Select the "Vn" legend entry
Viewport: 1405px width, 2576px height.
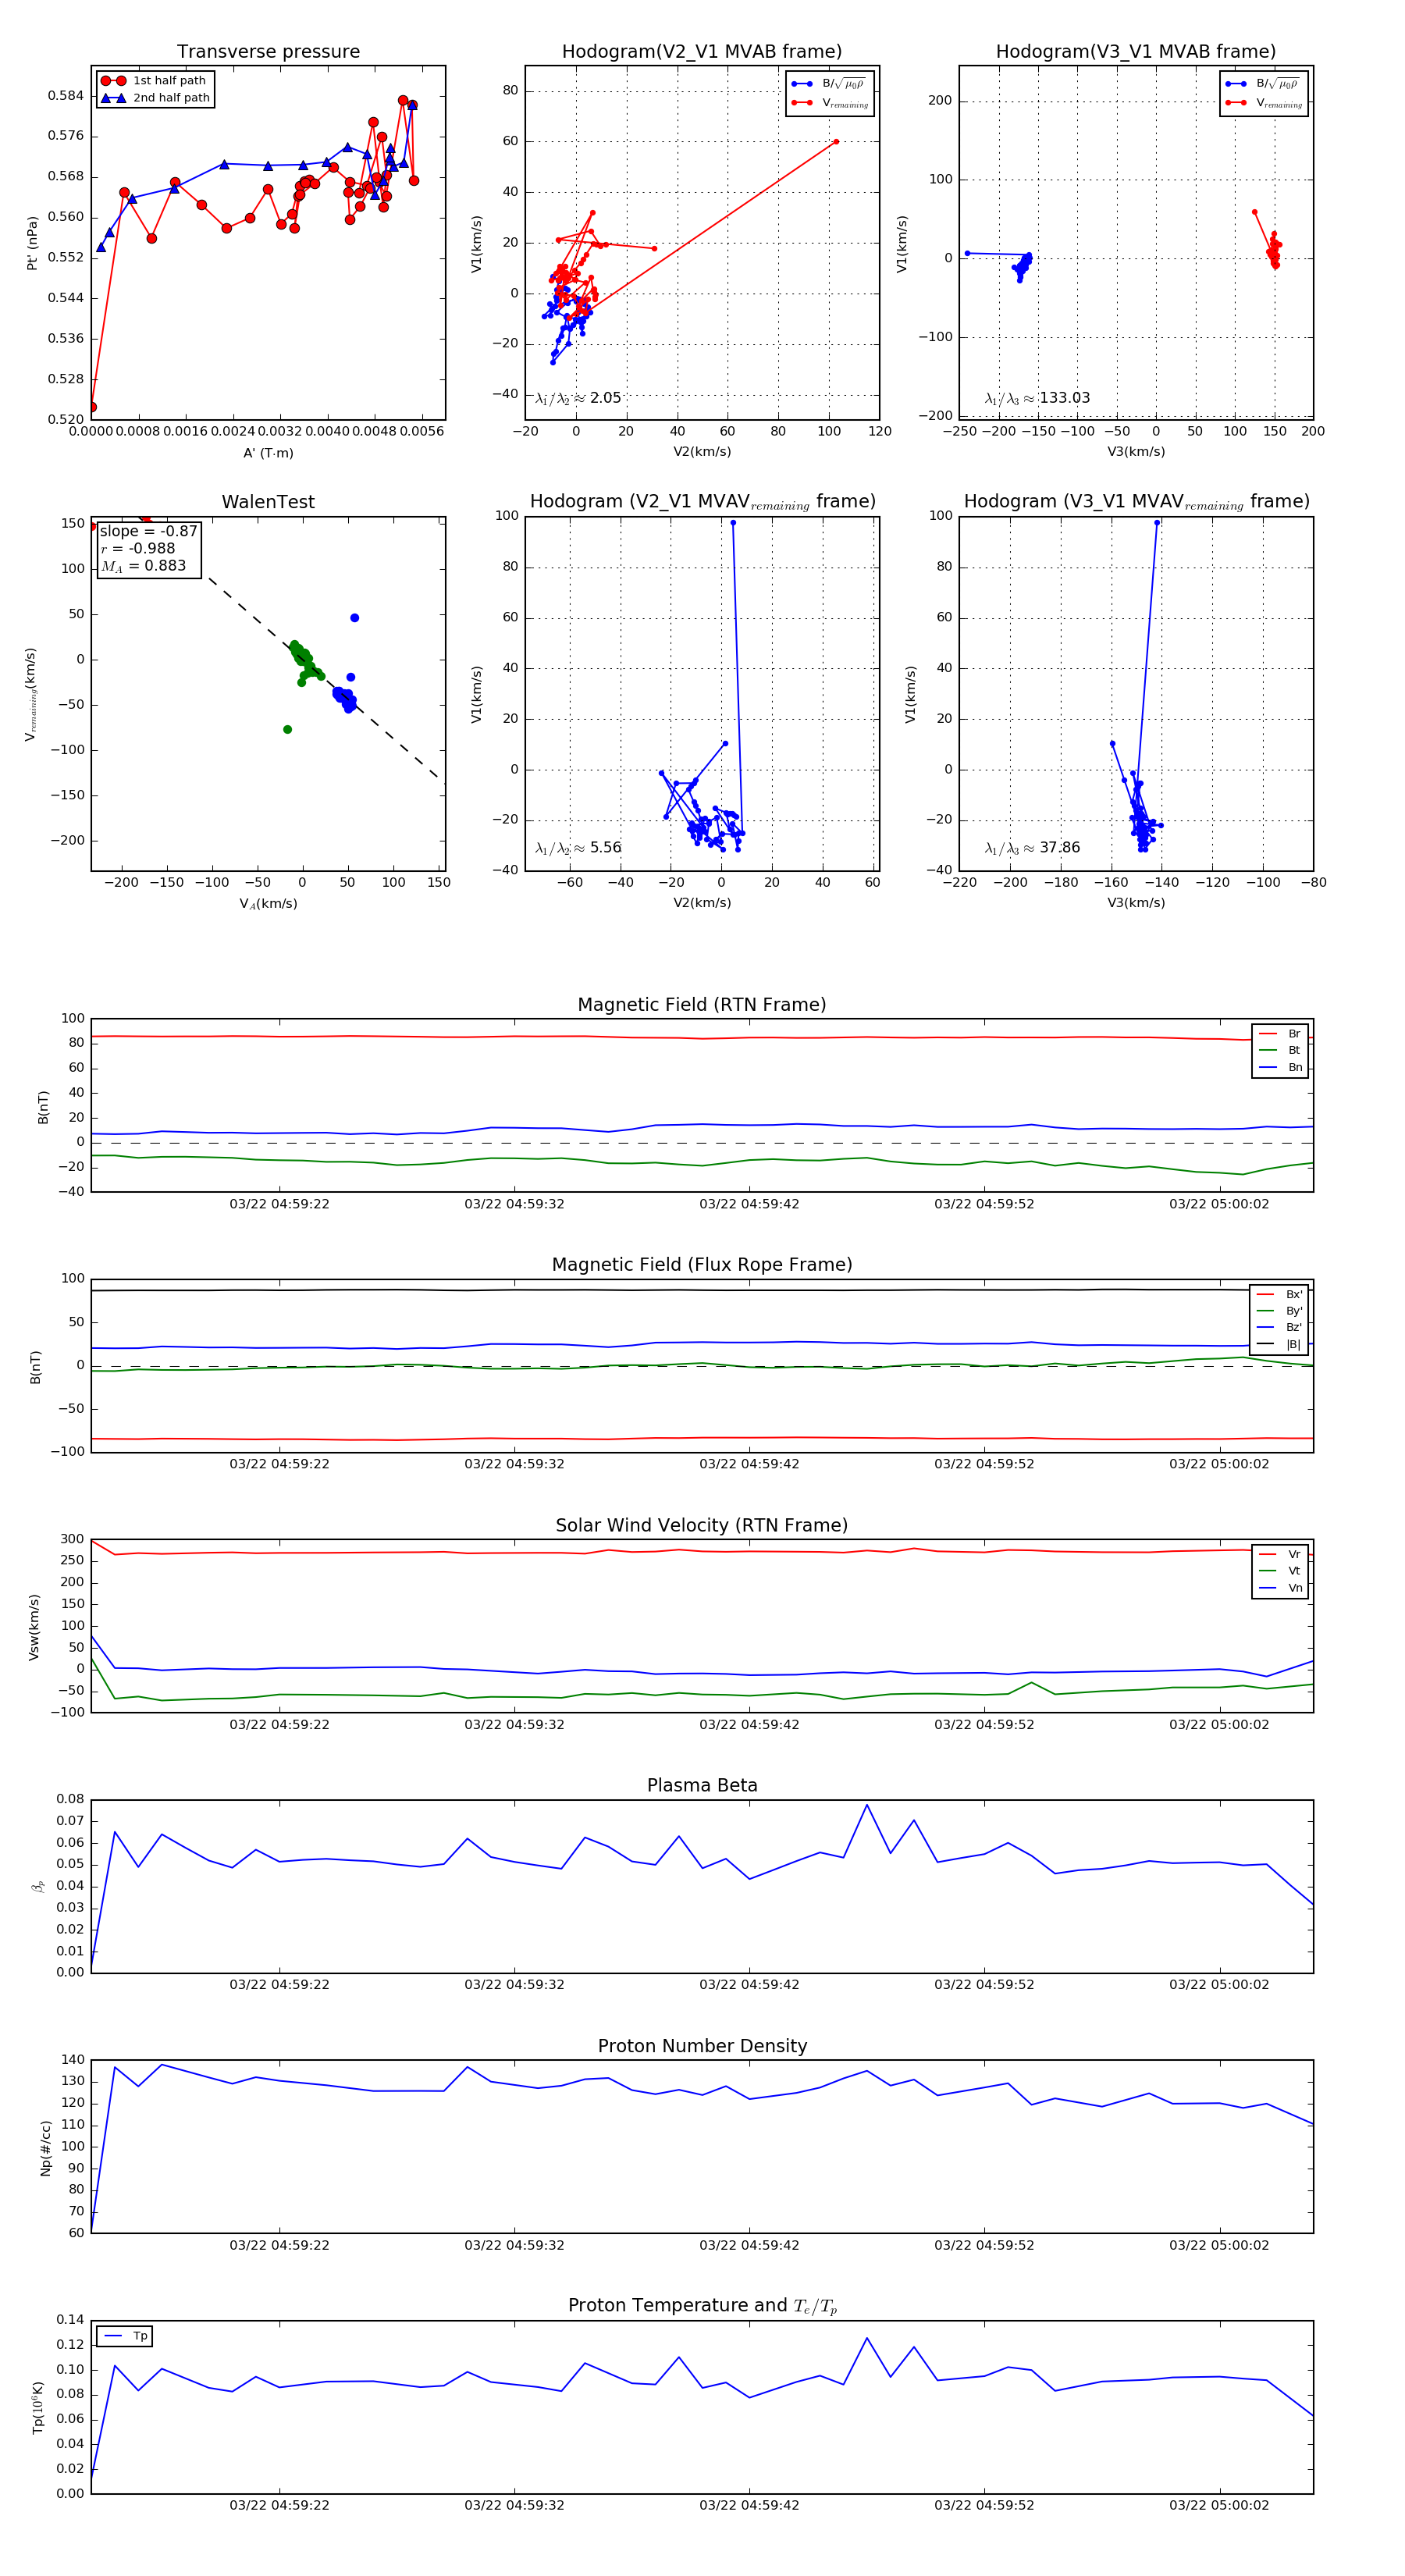click(1280, 1588)
